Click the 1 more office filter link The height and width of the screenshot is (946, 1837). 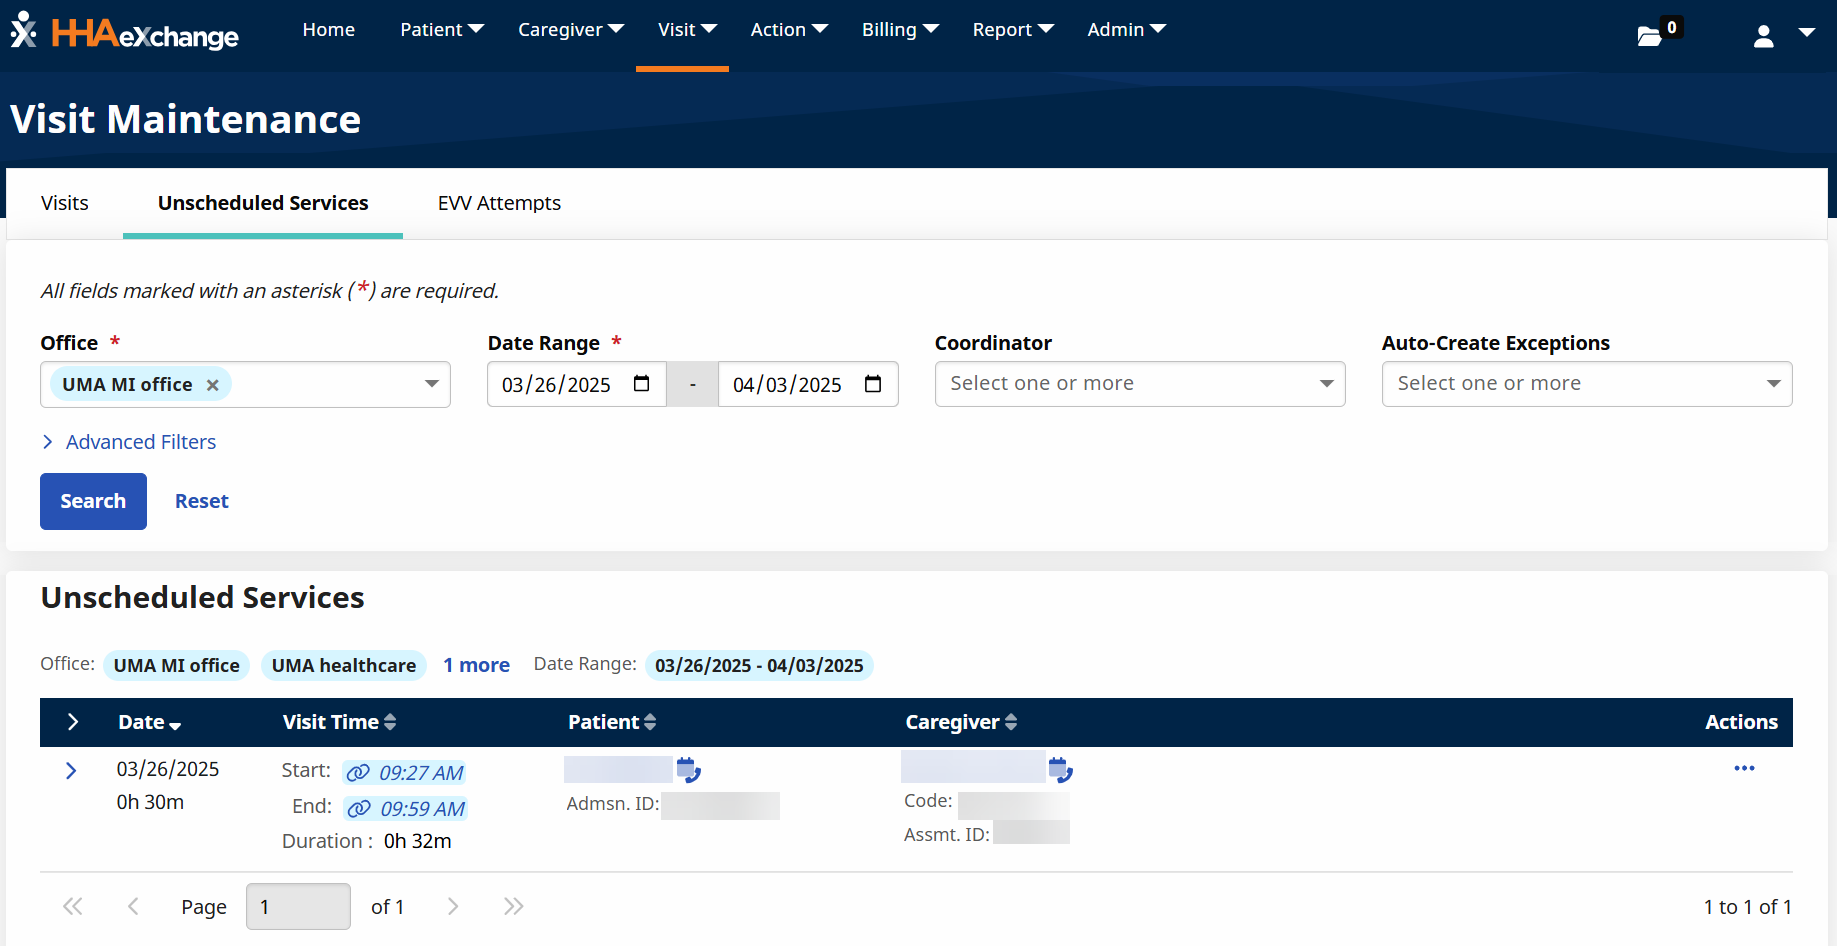476,664
